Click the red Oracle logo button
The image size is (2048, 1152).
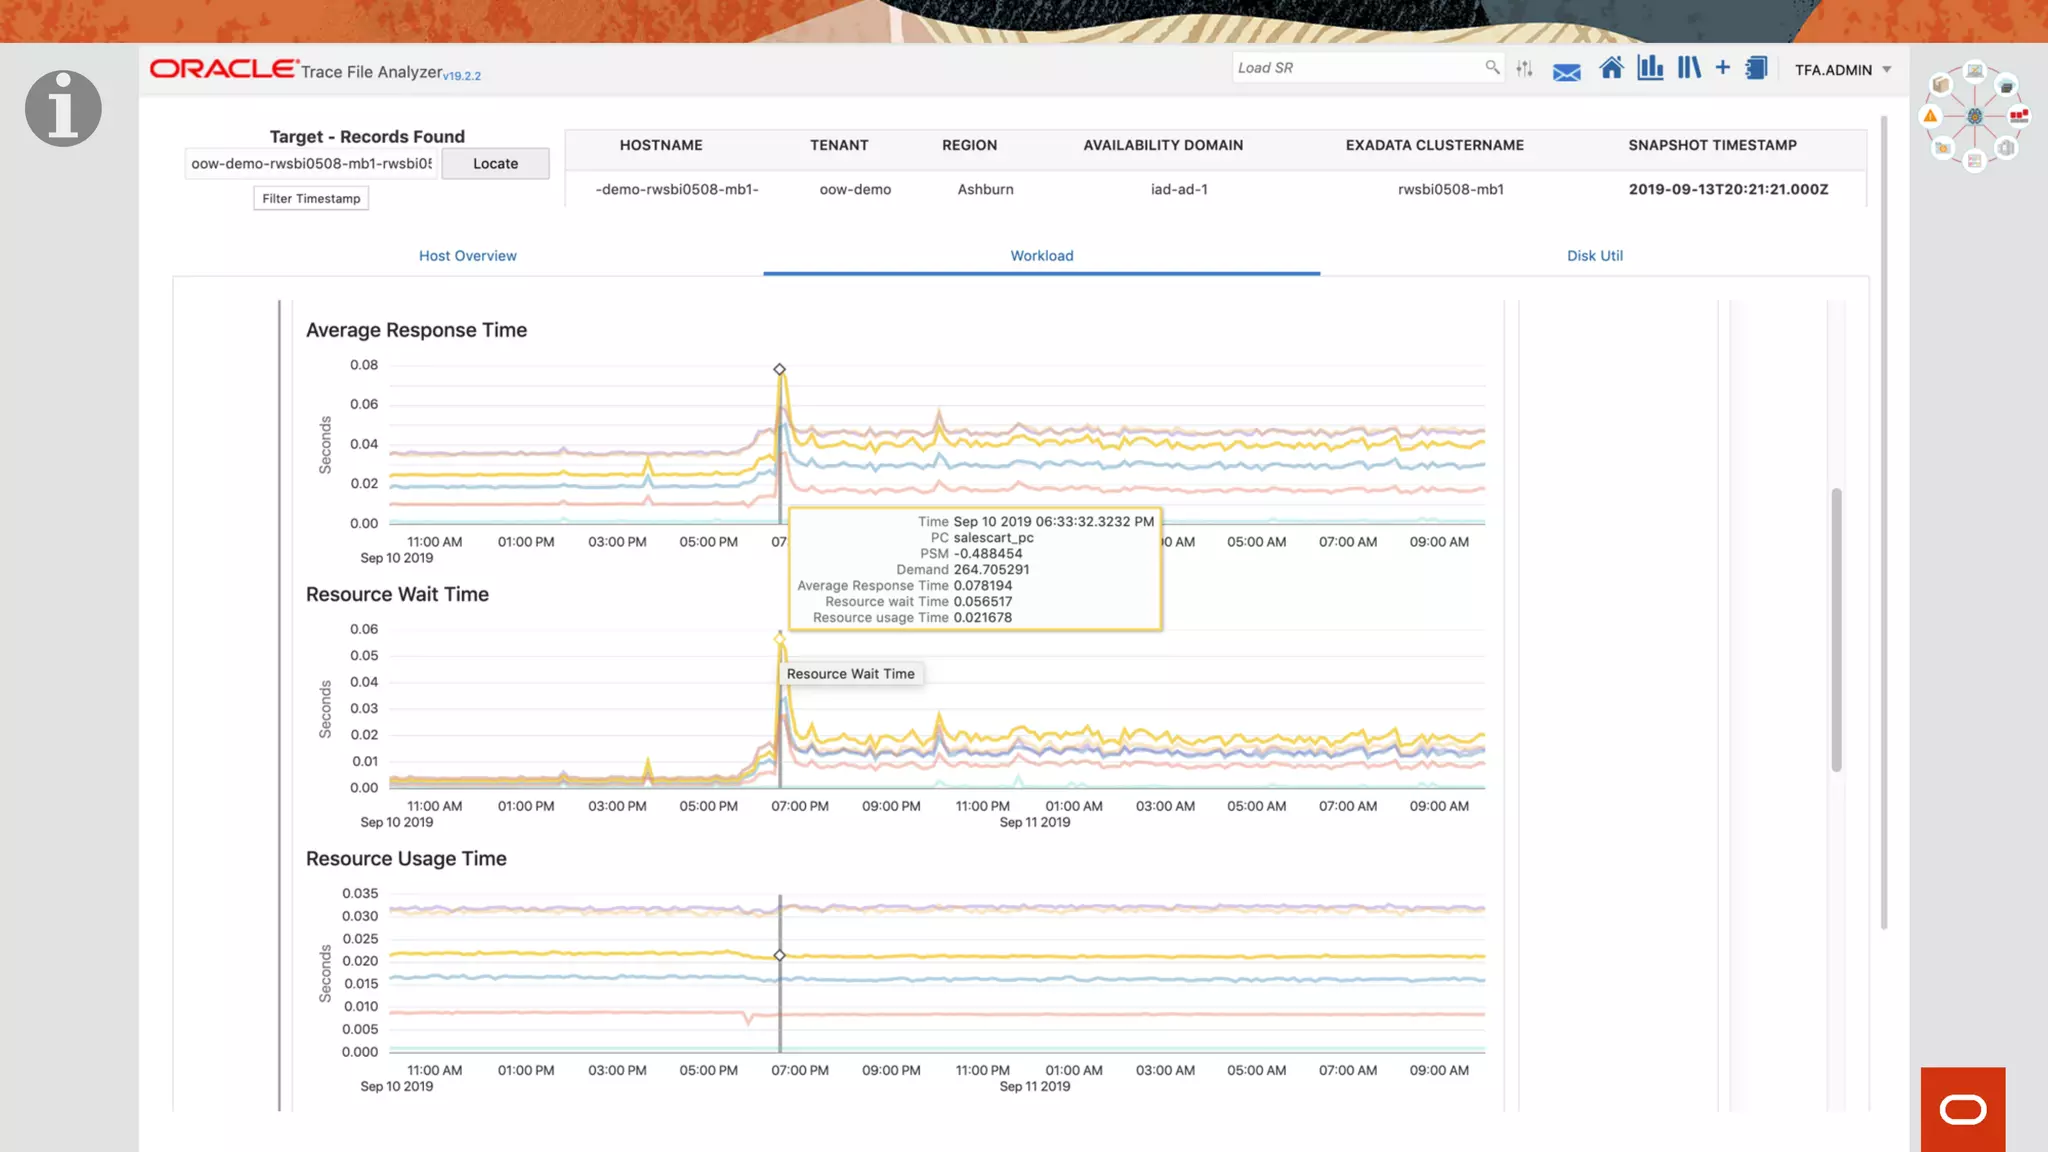pos(1962,1109)
